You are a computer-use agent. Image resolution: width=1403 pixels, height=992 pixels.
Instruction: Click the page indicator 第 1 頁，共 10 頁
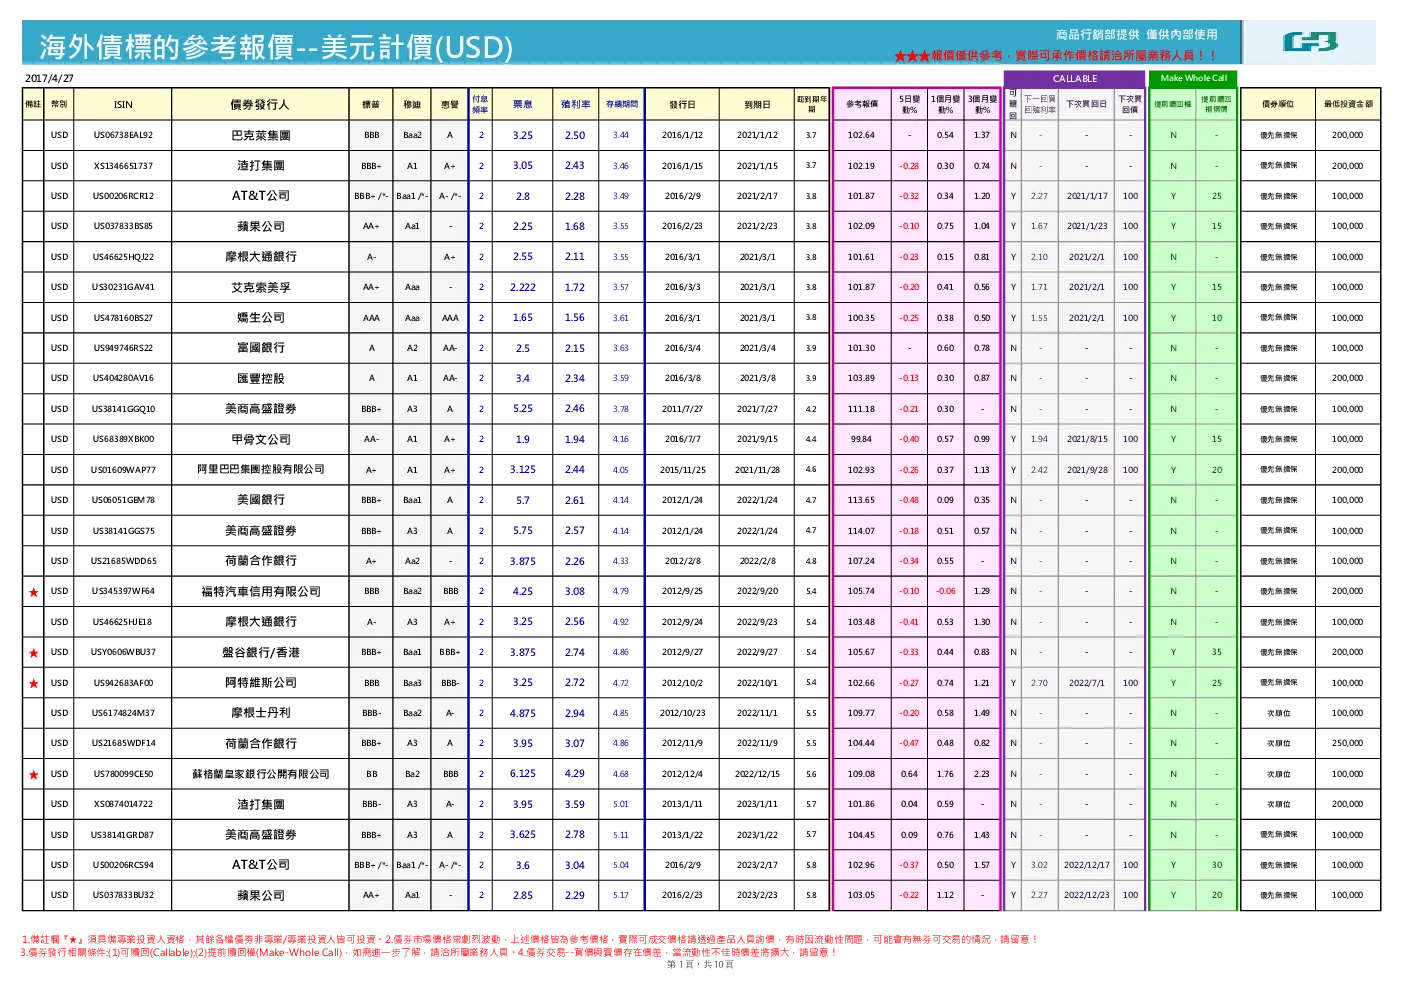click(x=700, y=965)
